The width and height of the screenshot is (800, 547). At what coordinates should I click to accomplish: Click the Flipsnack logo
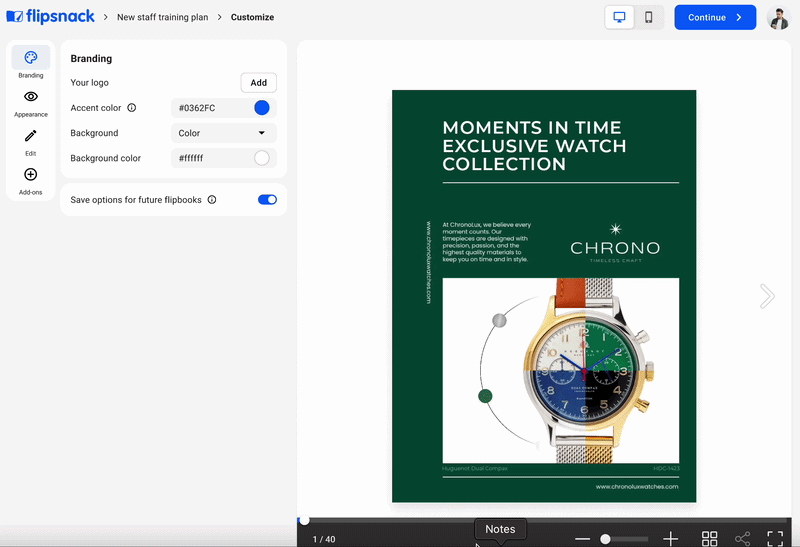[50, 17]
